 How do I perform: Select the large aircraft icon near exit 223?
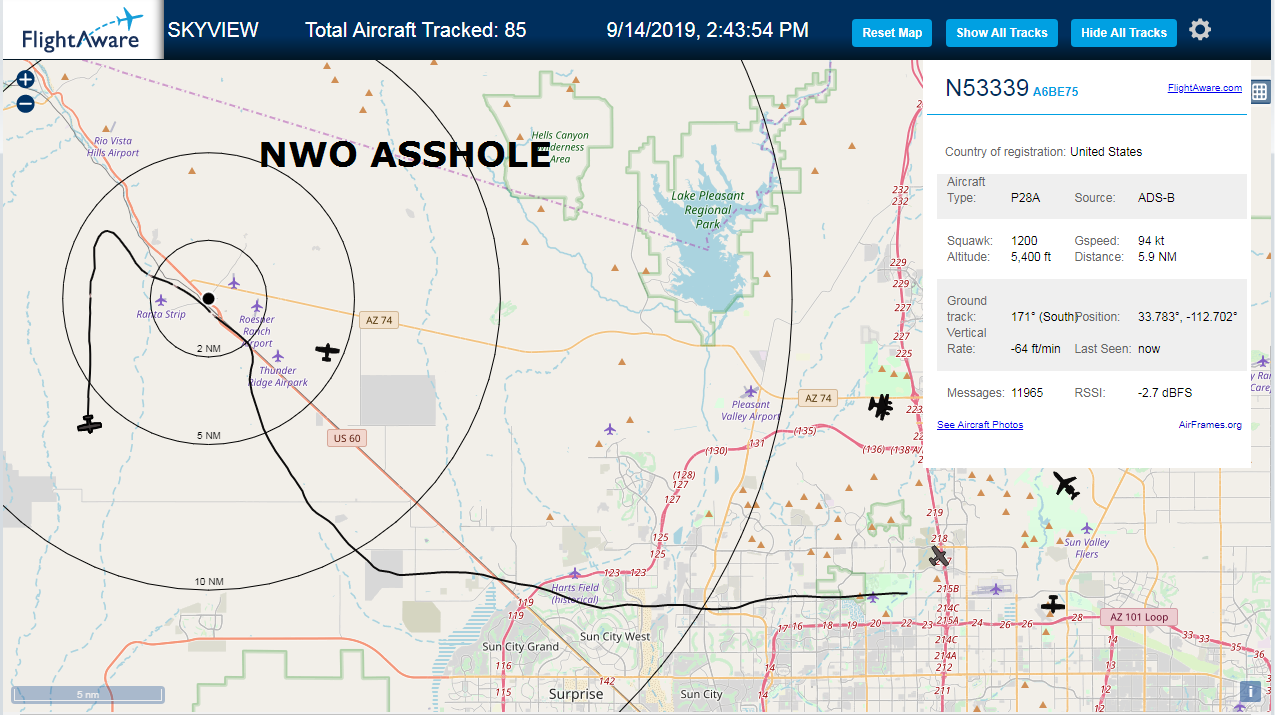881,406
